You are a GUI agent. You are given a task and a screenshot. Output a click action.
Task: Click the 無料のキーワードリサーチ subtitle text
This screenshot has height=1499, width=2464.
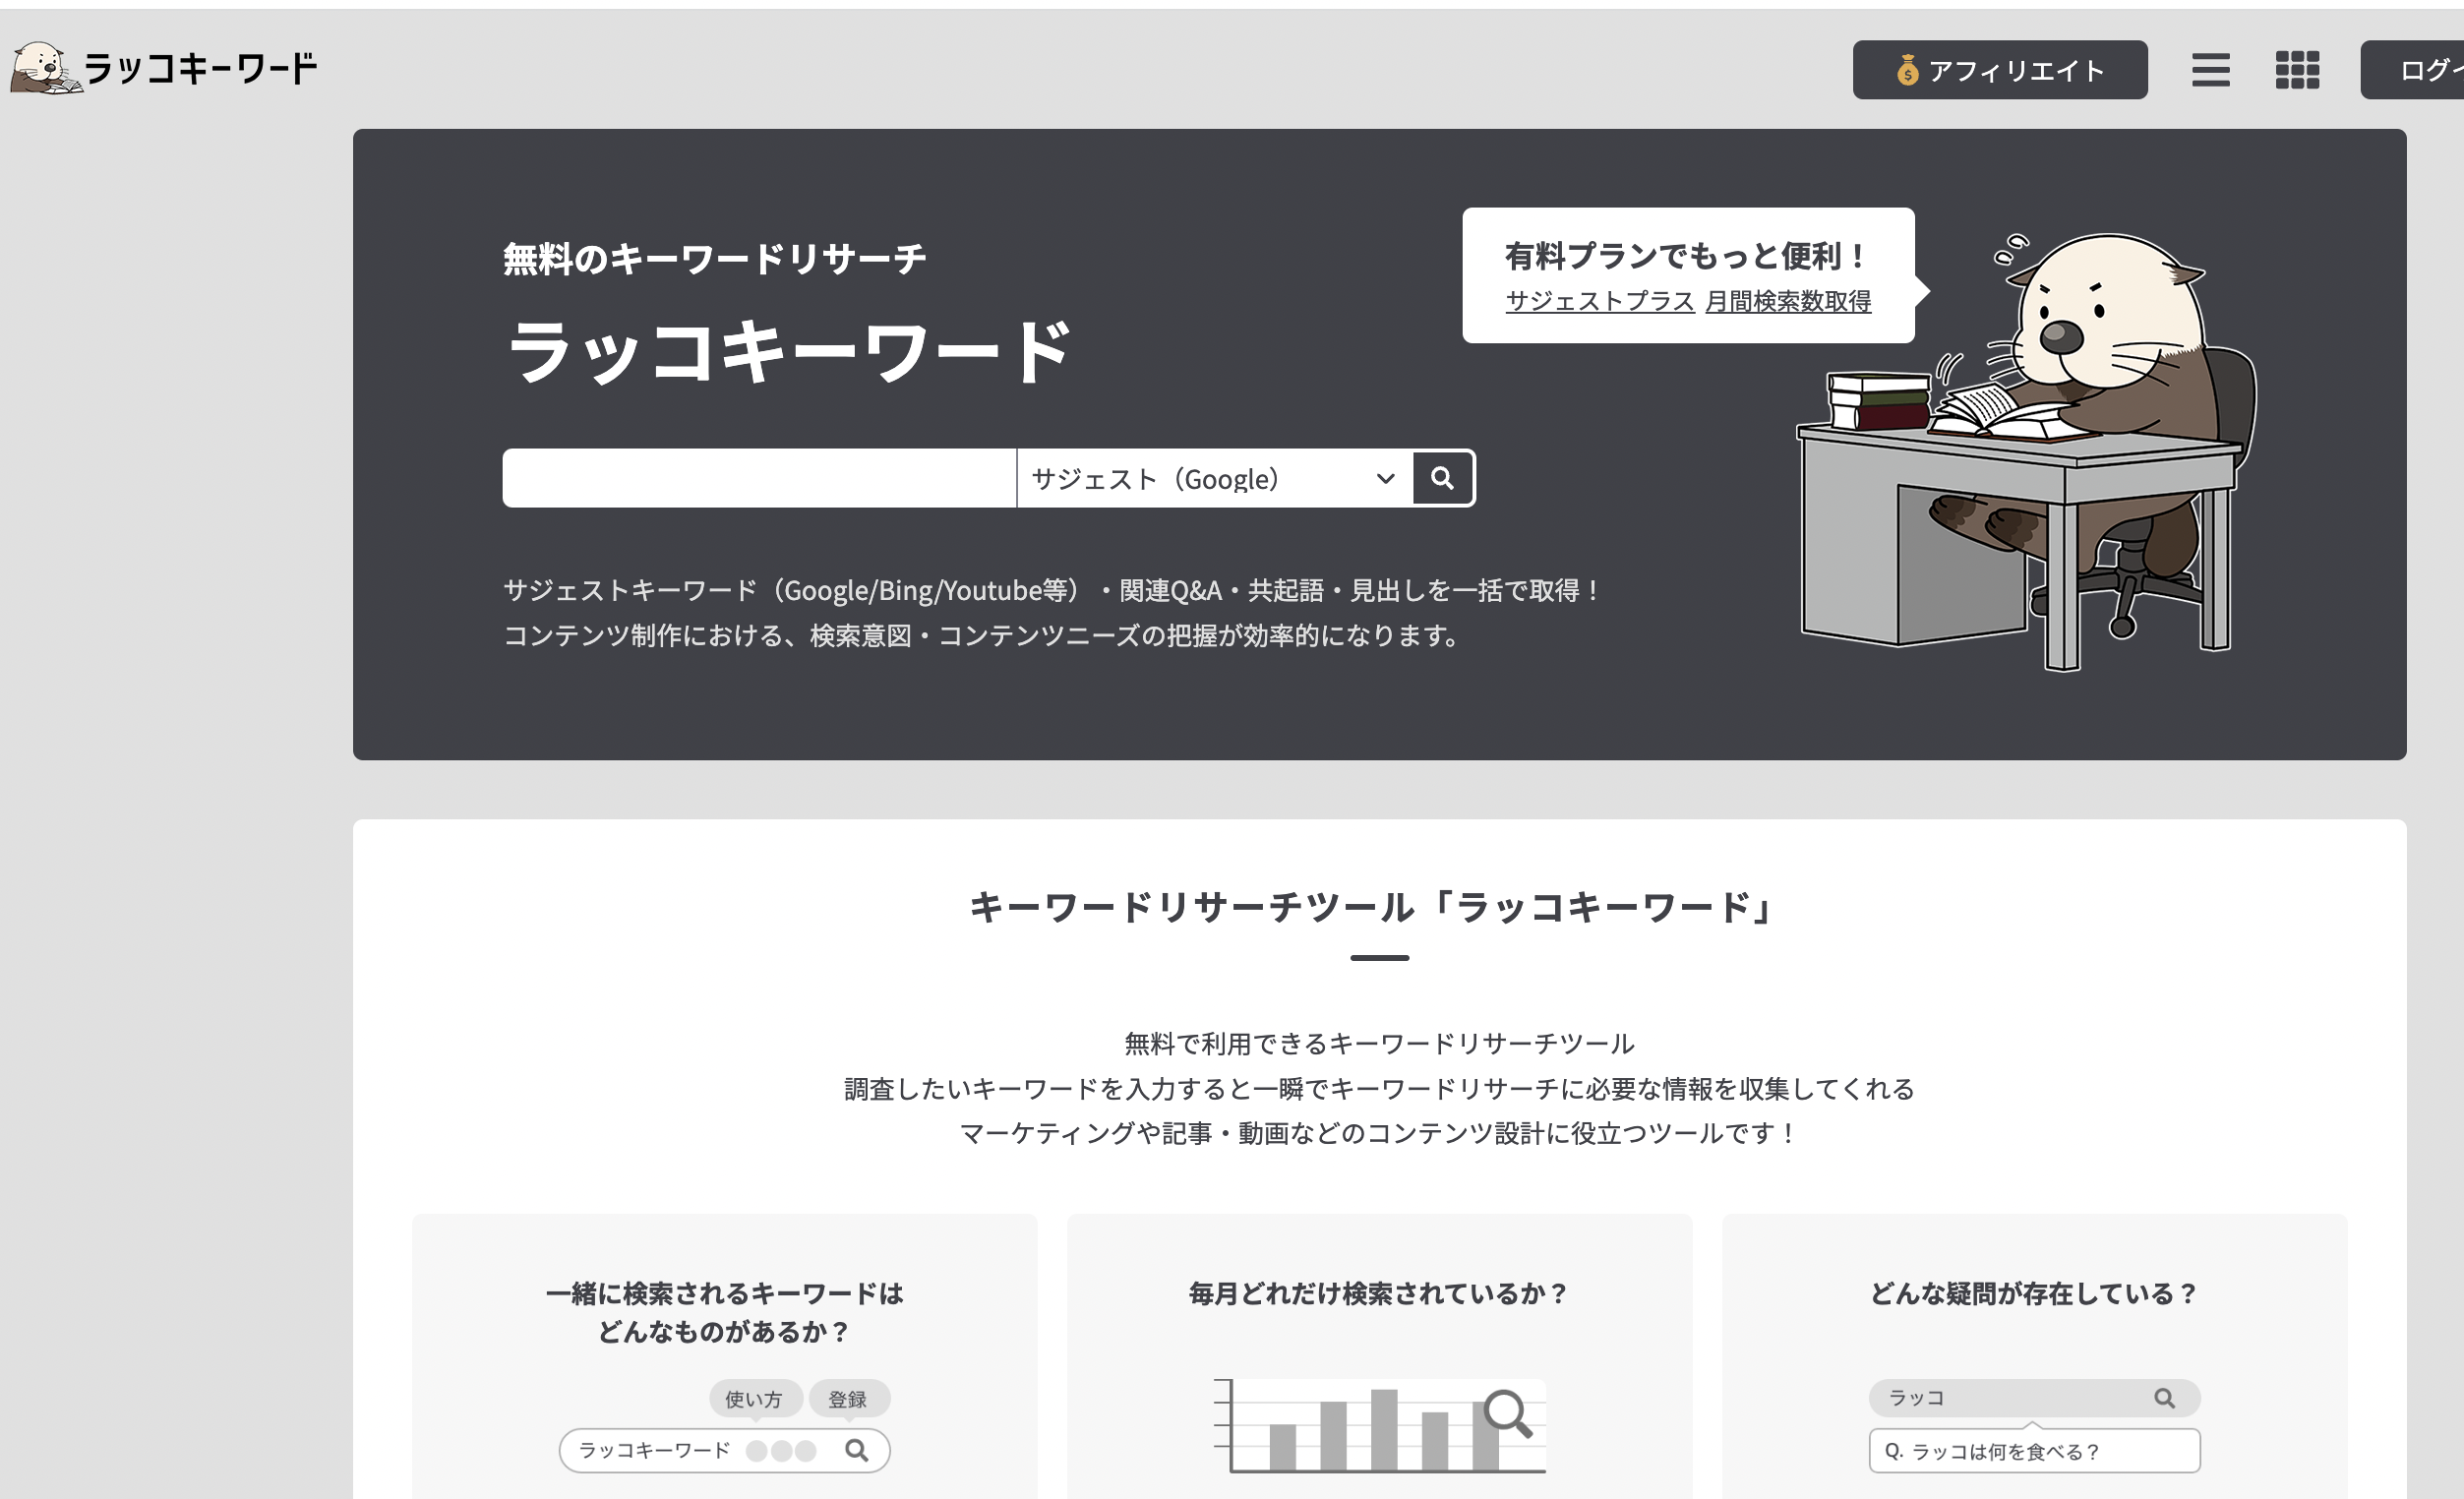[714, 259]
